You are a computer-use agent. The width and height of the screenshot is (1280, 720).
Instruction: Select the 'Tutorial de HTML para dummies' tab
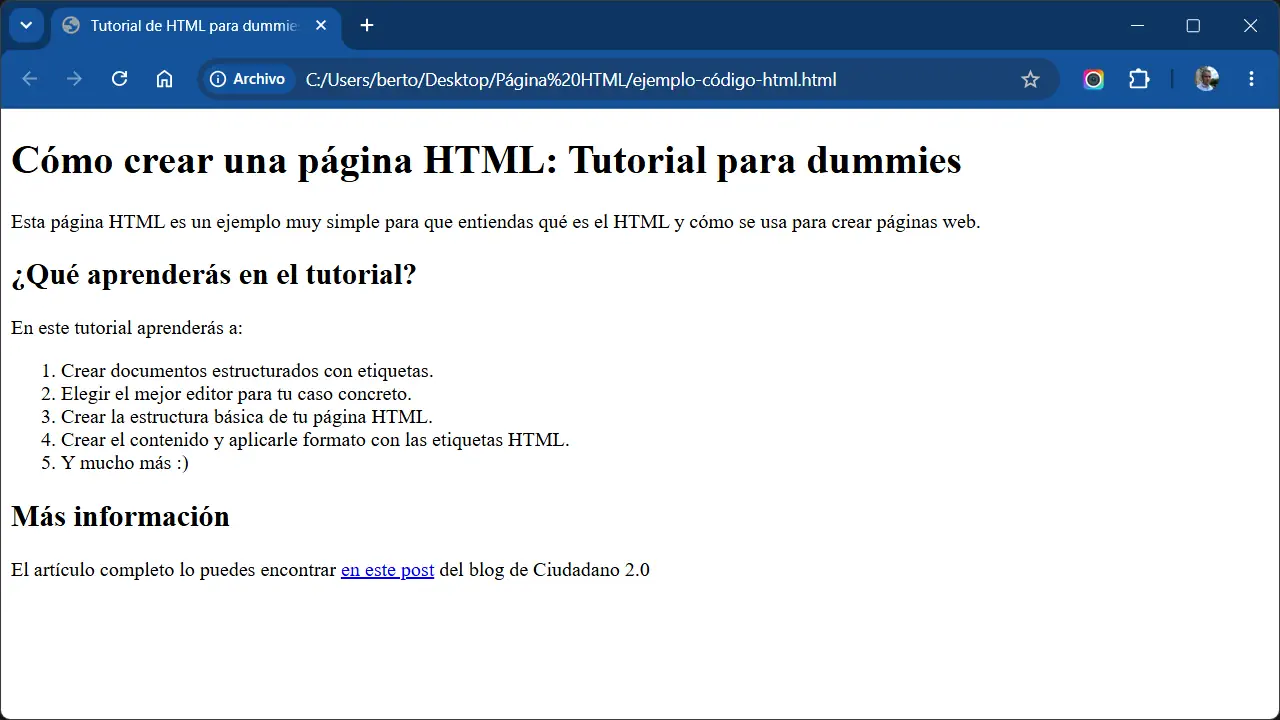click(x=196, y=26)
